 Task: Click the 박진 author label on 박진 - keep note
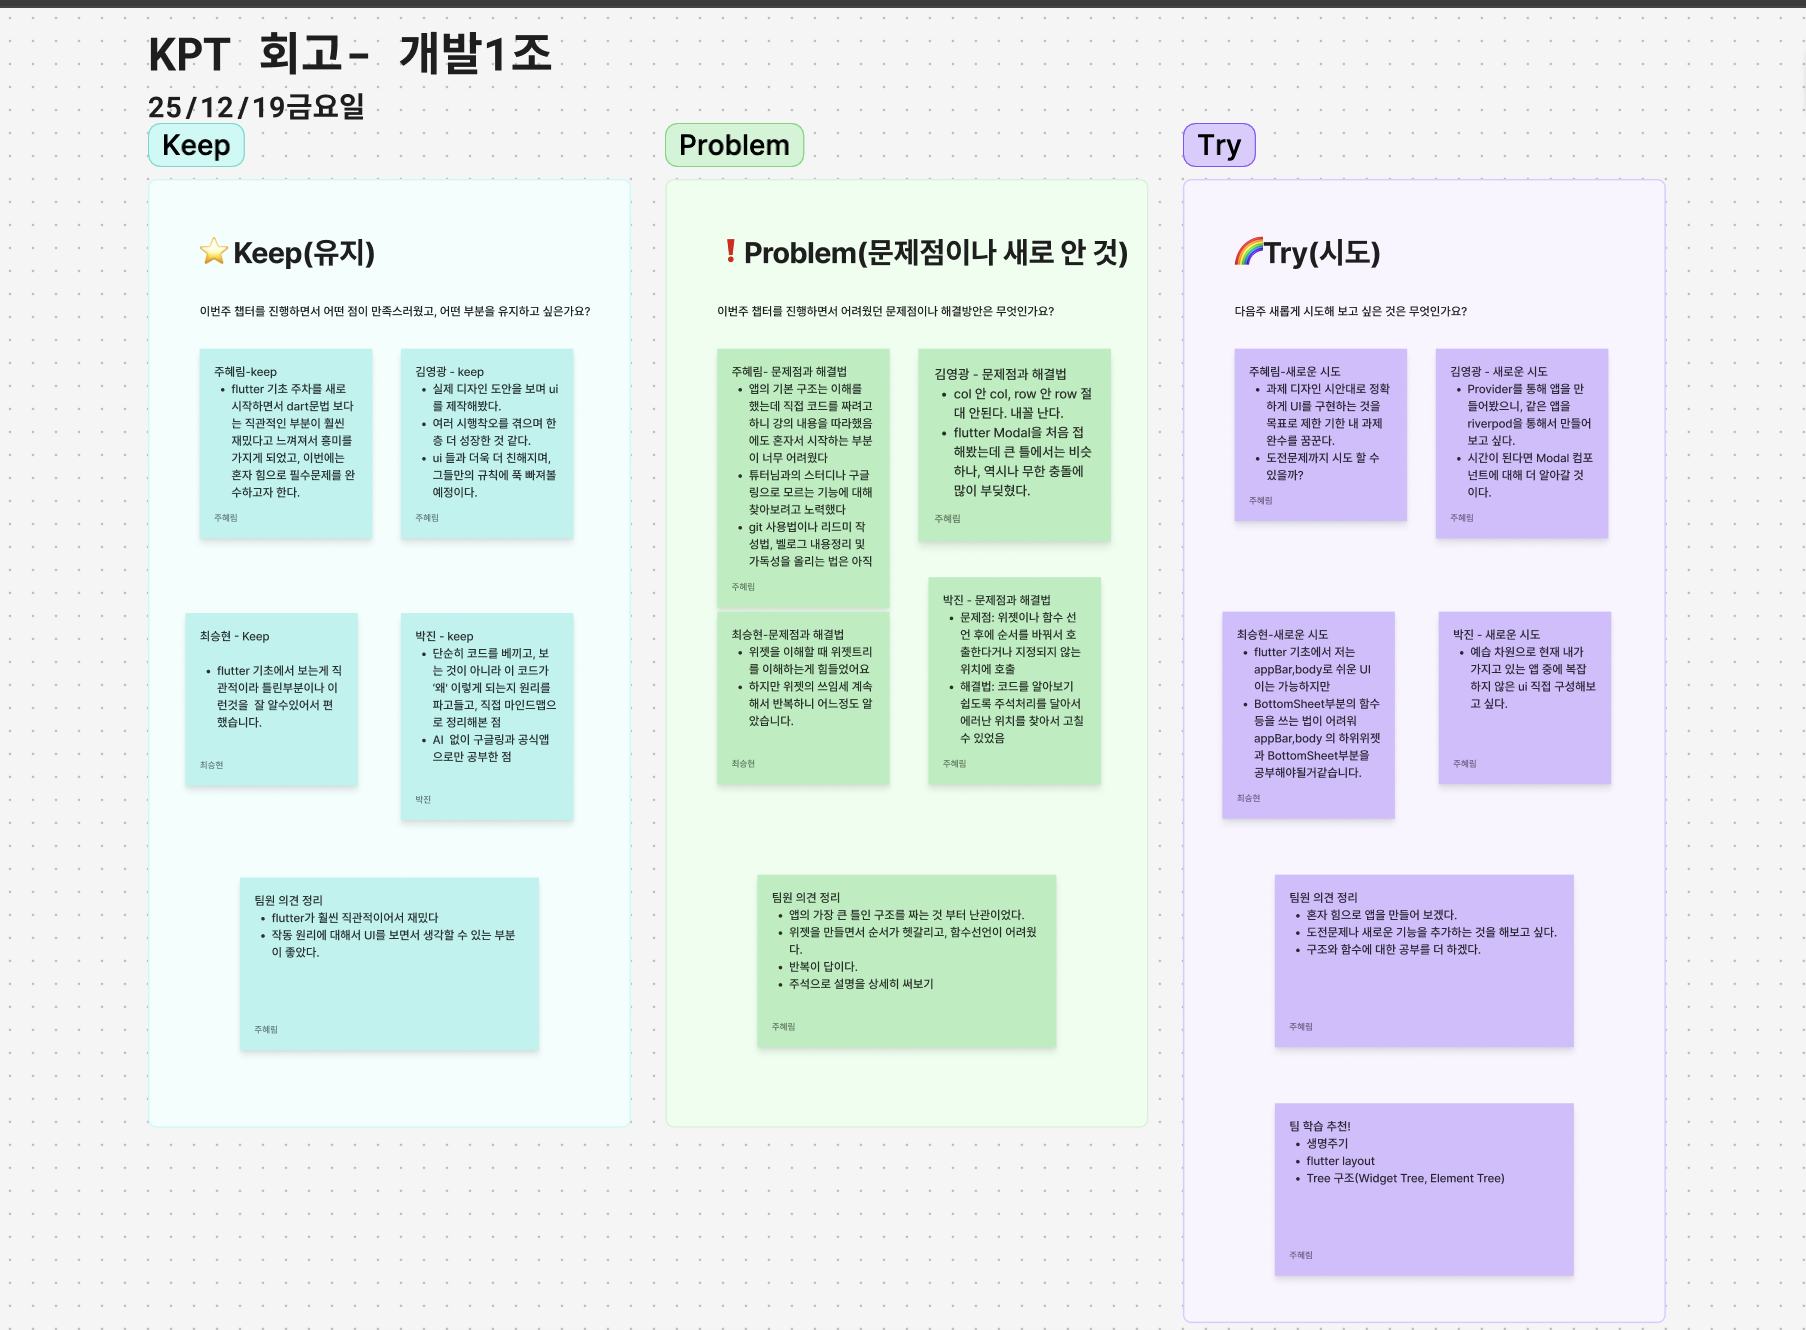click(x=423, y=800)
